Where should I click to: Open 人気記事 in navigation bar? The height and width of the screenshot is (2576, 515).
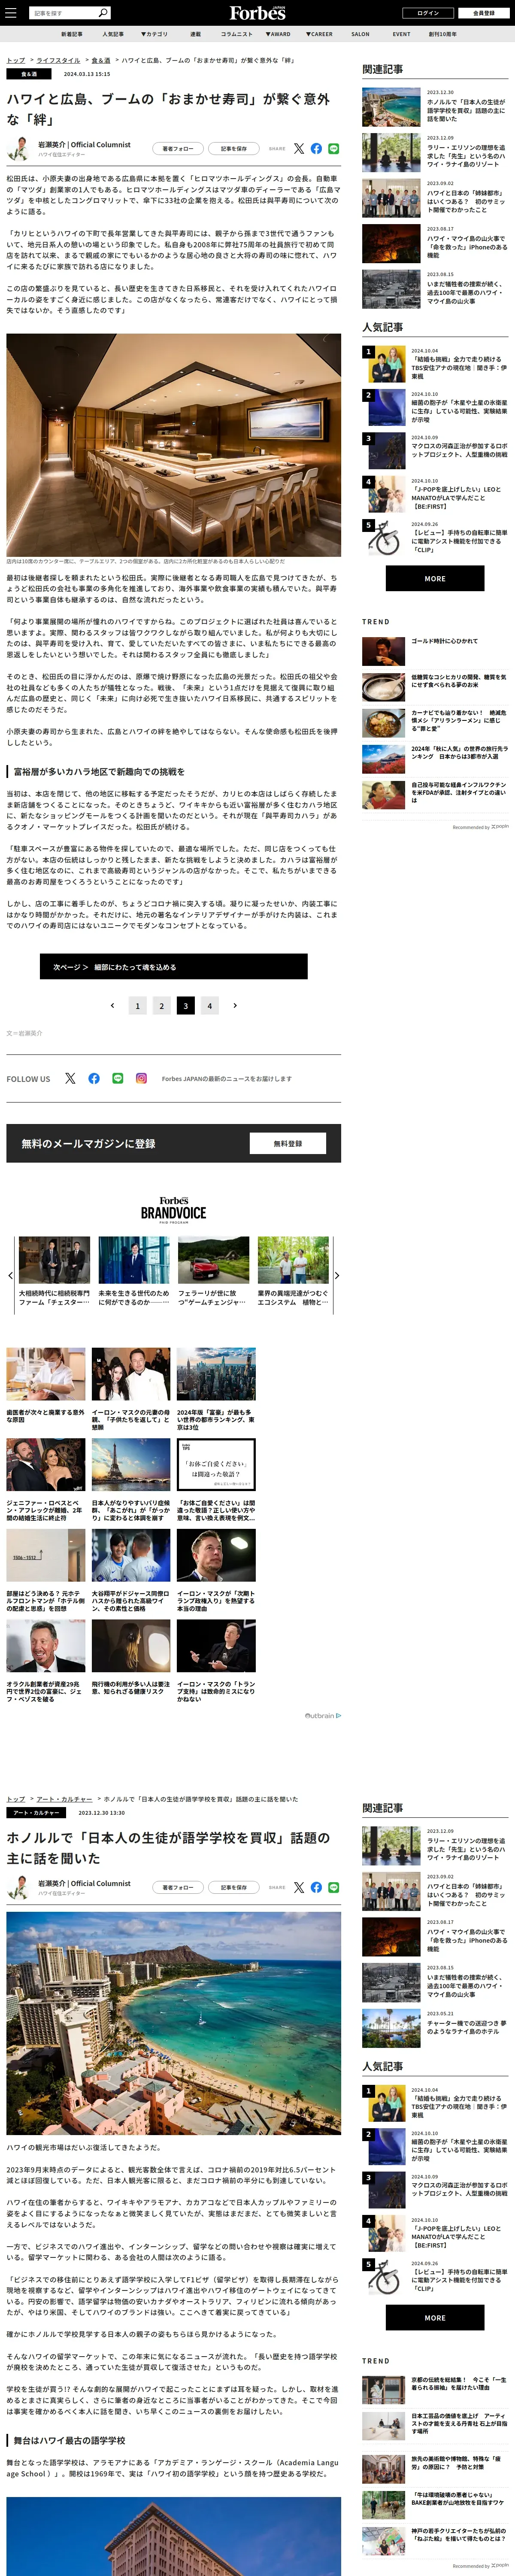coord(113,34)
